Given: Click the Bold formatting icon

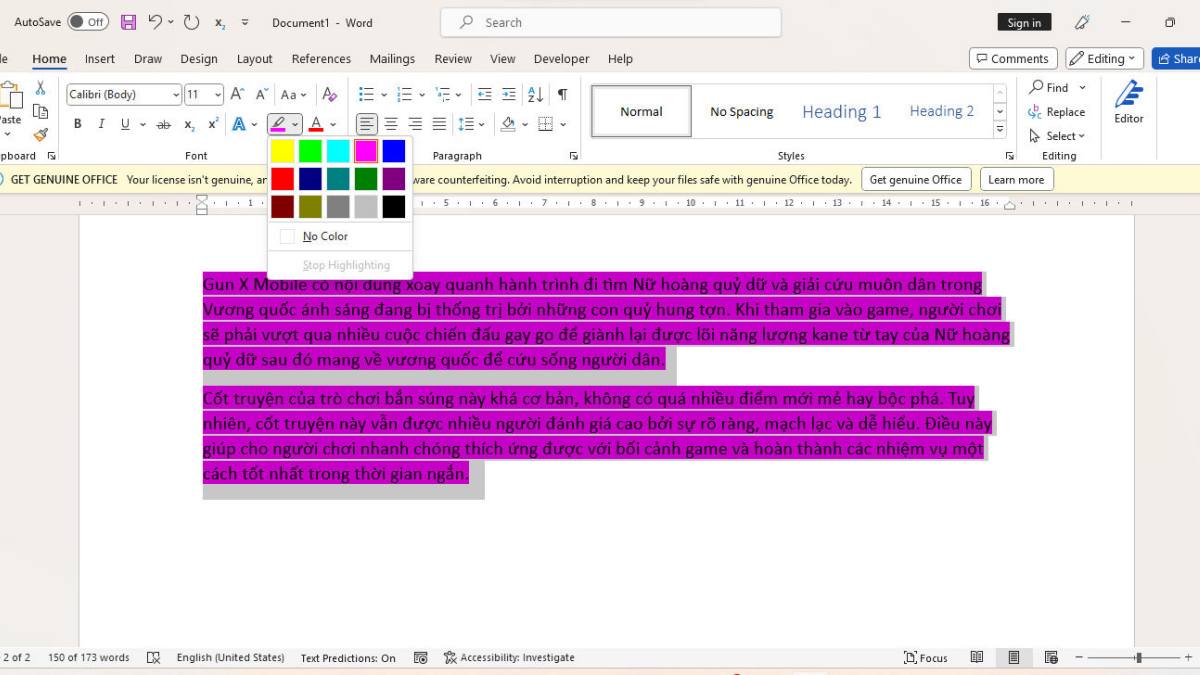Looking at the screenshot, I should tap(78, 124).
